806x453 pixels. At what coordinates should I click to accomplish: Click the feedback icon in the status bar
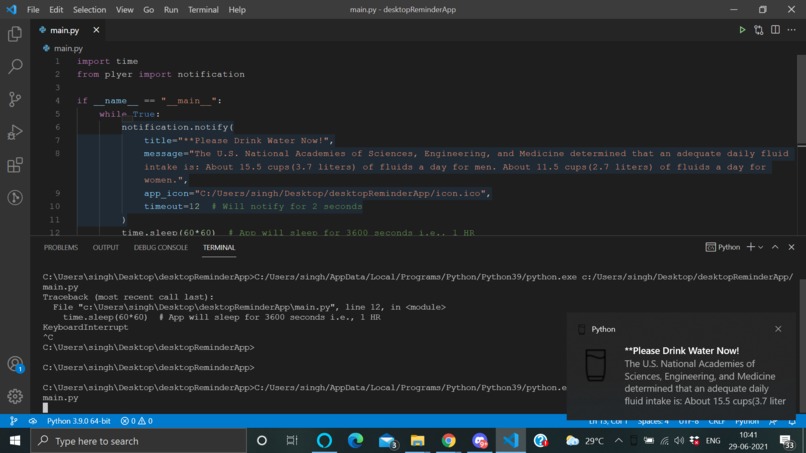(773, 422)
